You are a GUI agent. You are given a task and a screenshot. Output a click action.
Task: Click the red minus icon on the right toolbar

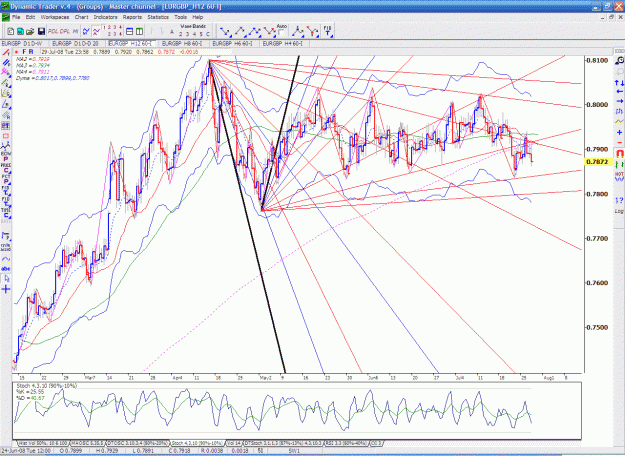click(619, 142)
